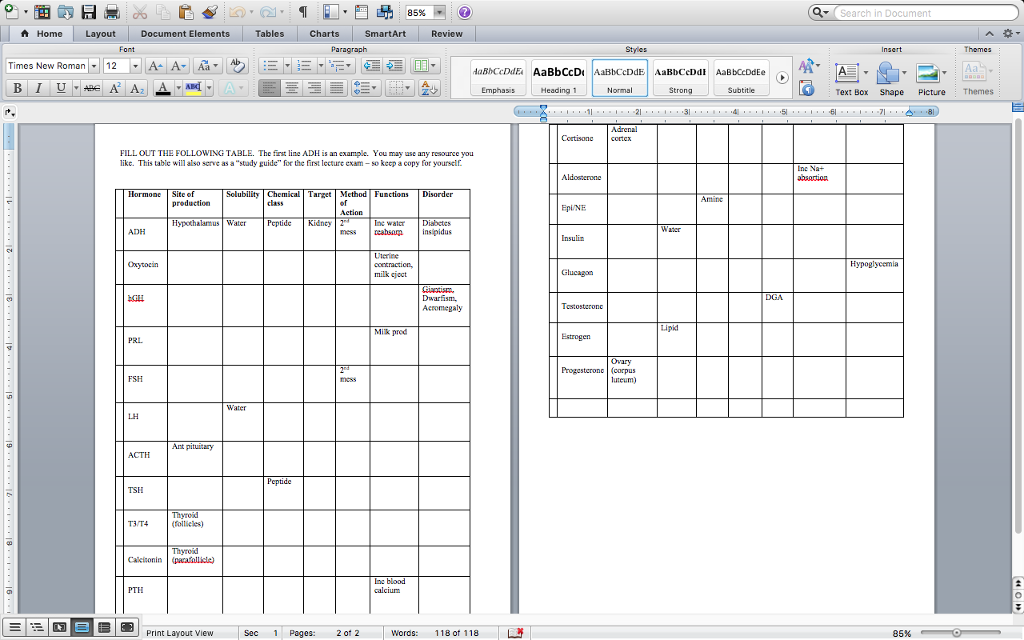This screenshot has height=640, width=1024.
Task: Insert a Text Box
Action: (851, 77)
